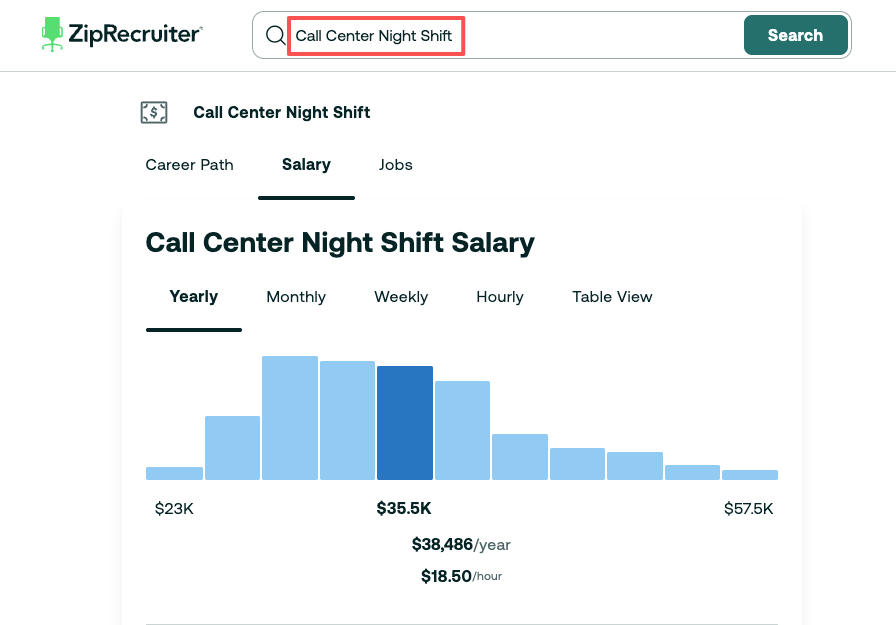896x625 pixels.
Task: Click the $57.5K axis label
Action: [750, 508]
